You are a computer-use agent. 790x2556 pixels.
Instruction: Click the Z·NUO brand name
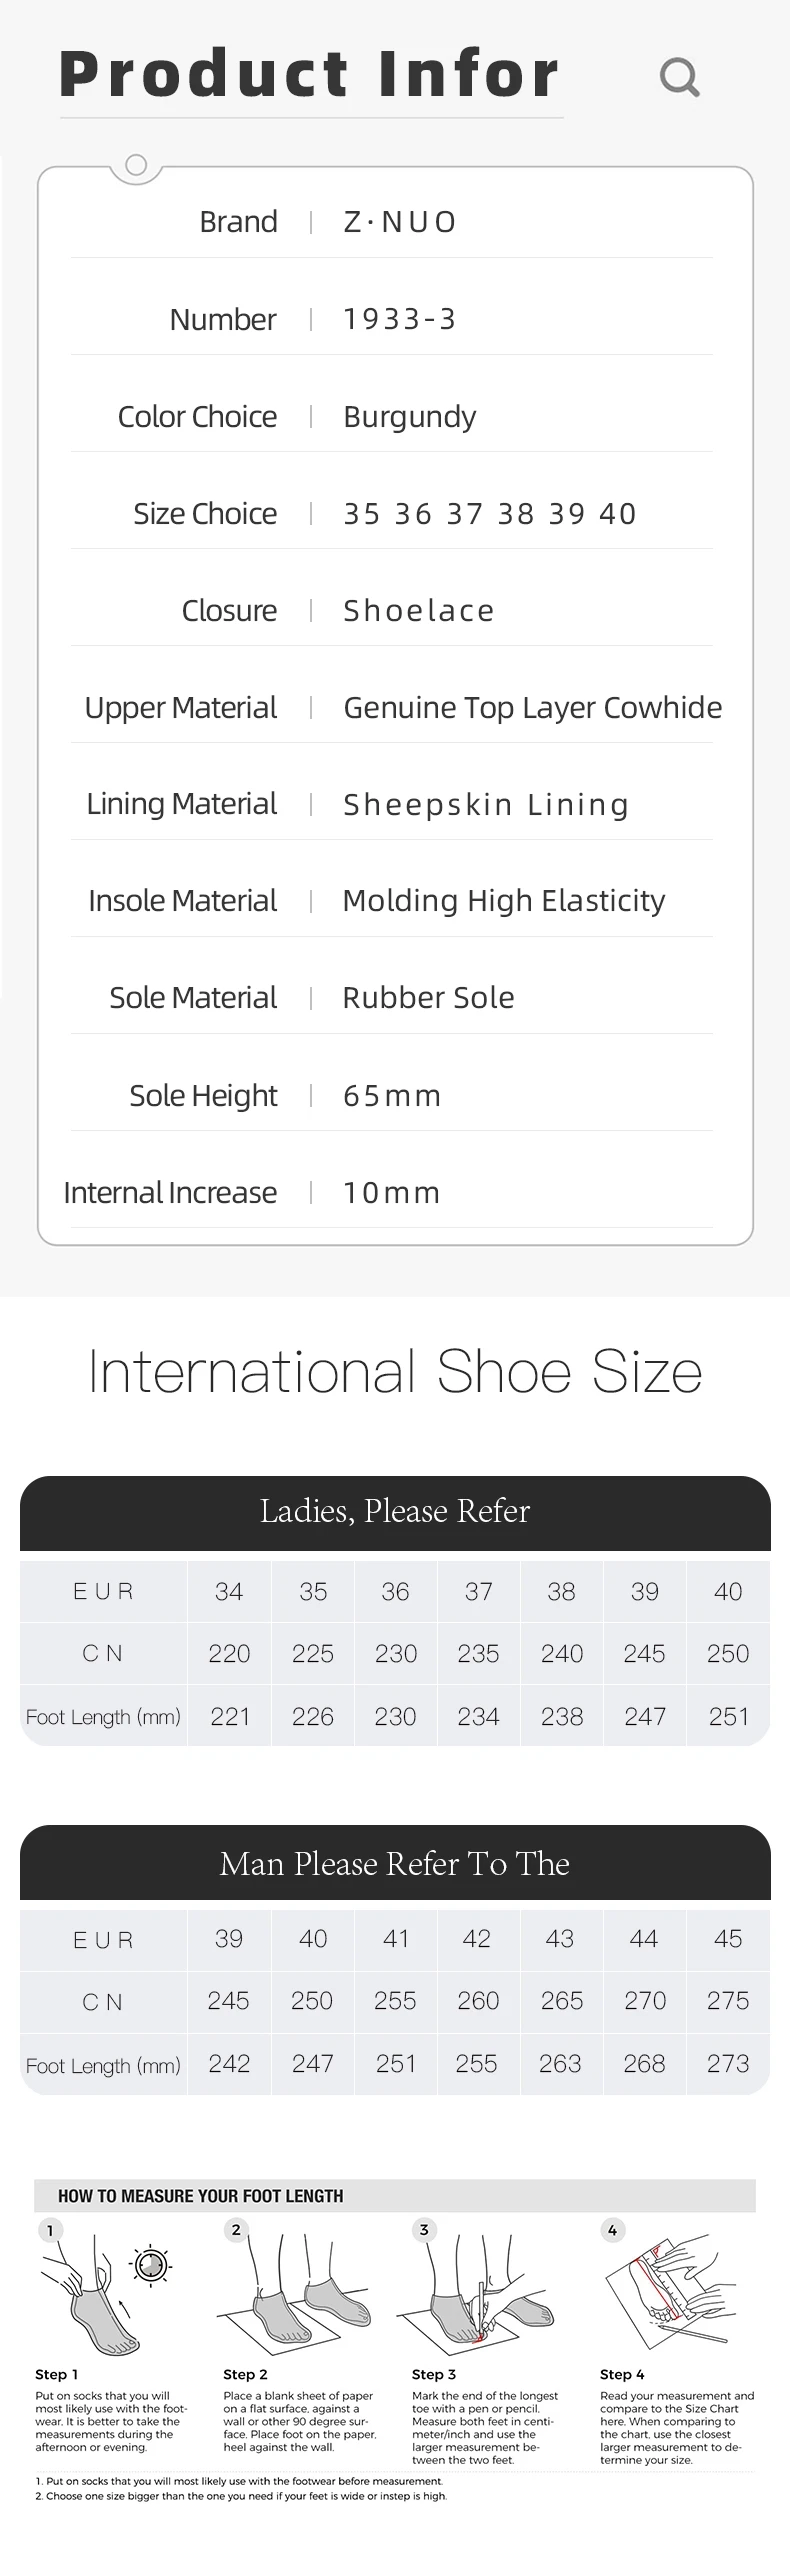pos(400,222)
